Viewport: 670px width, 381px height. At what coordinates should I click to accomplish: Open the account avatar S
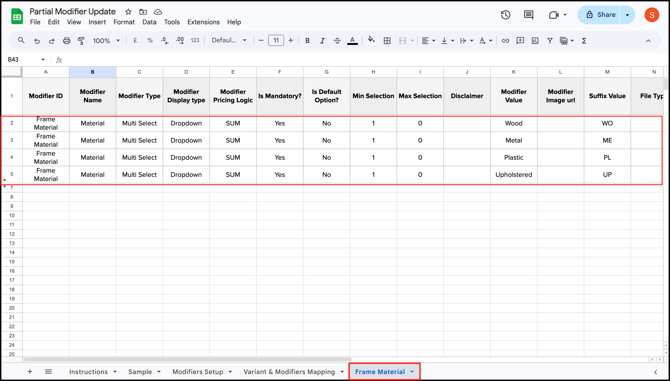point(652,15)
